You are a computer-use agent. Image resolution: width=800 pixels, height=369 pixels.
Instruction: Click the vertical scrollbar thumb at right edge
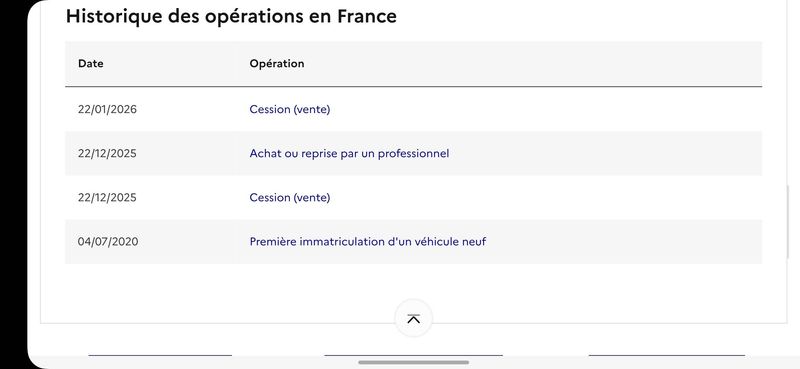[788, 222]
